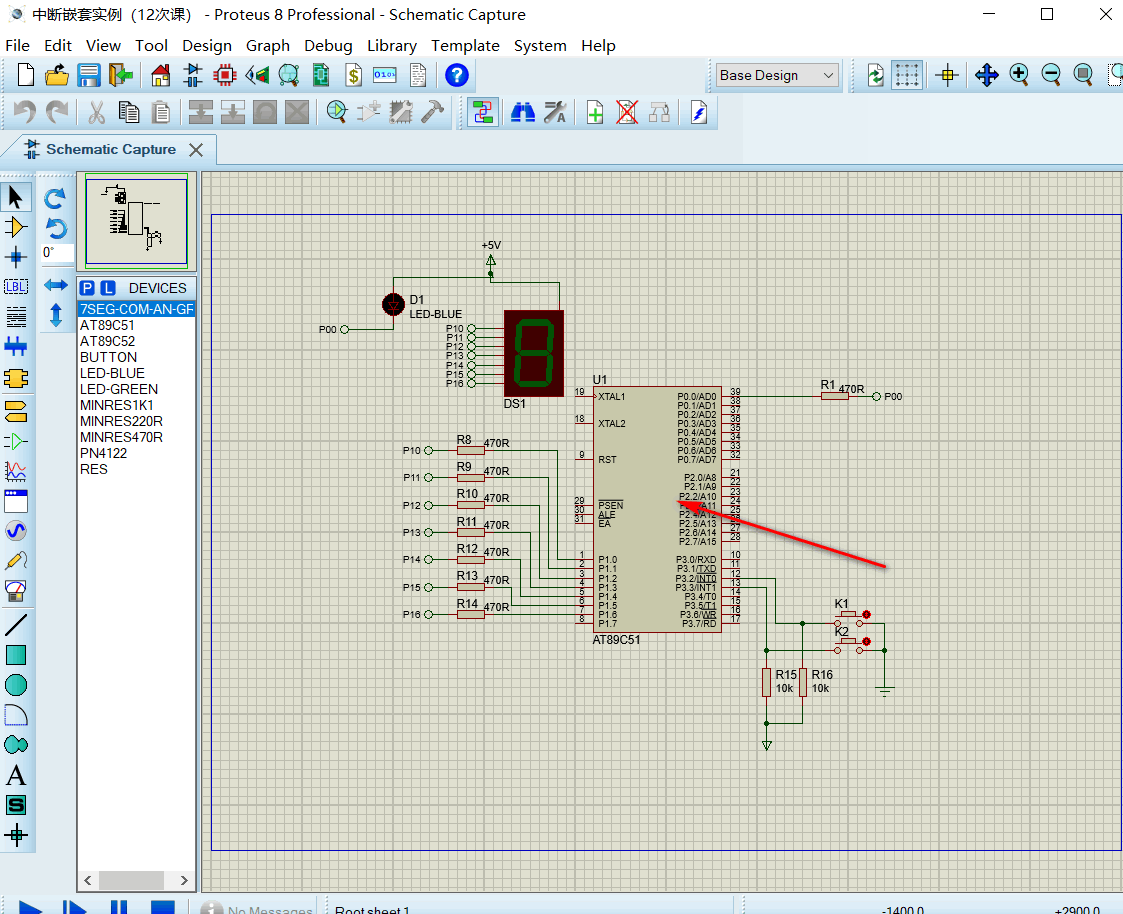The image size is (1123, 914).
Task: Select 7SEG-COM-AN-GF device entry
Action: pyautogui.click(x=136, y=309)
